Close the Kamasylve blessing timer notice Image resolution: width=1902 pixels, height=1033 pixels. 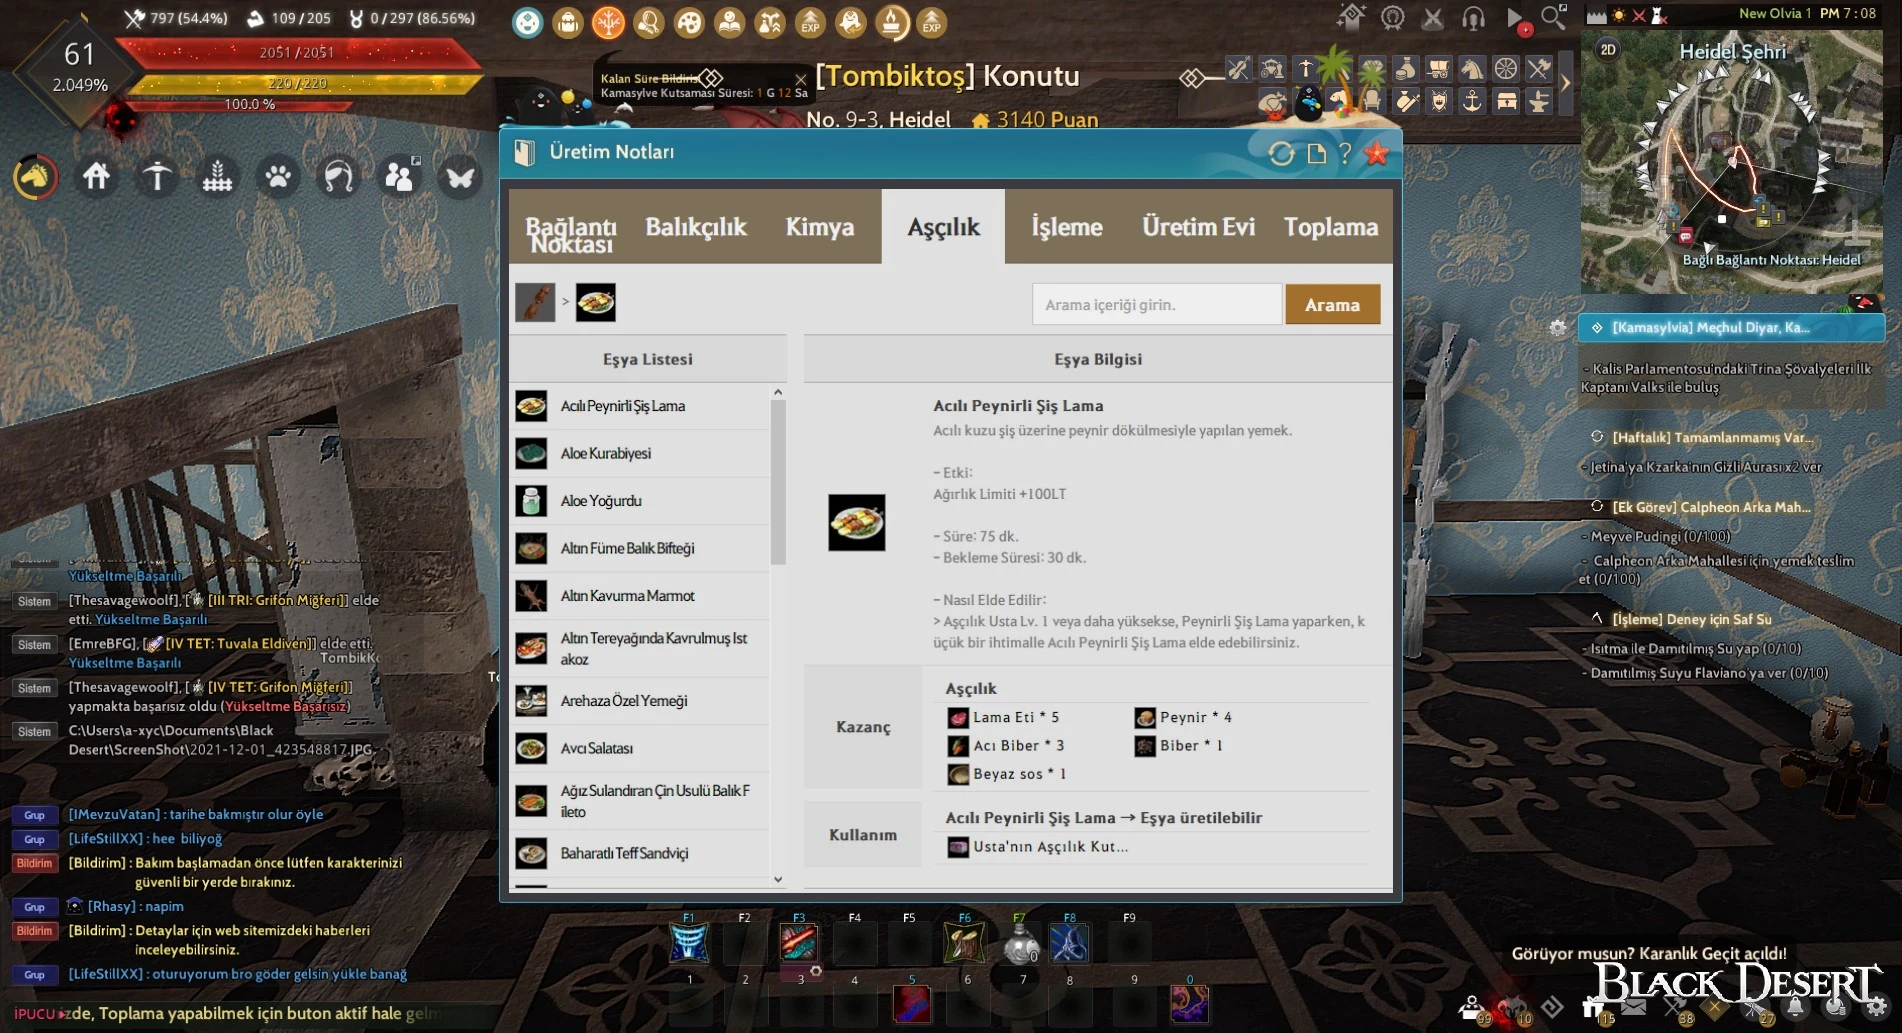(x=800, y=78)
